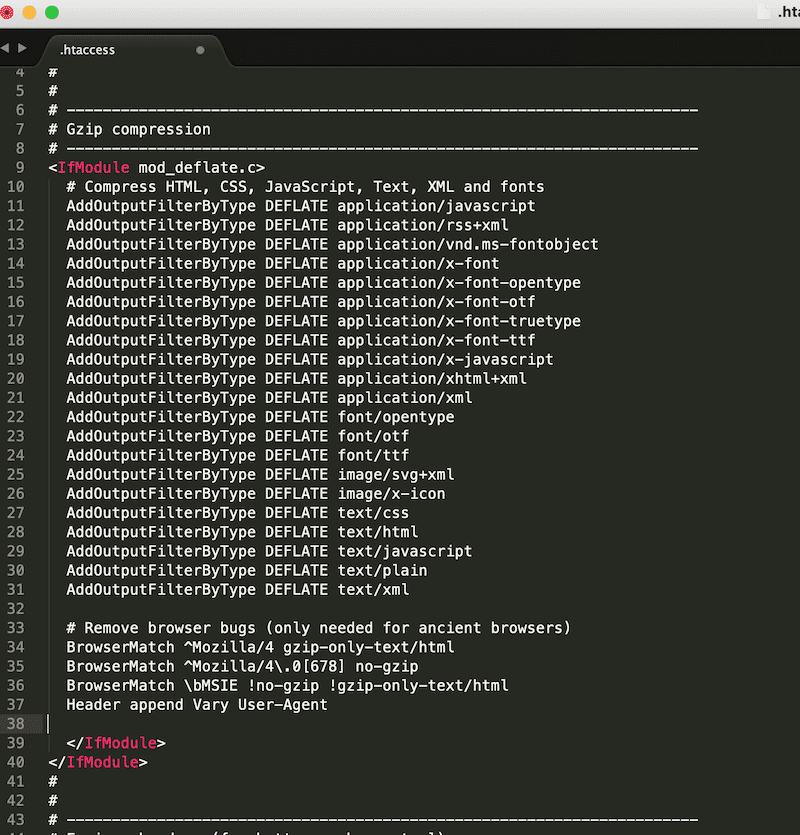The height and width of the screenshot is (835, 800).
Task: Click line number 9 in gutter
Action: pos(20,168)
